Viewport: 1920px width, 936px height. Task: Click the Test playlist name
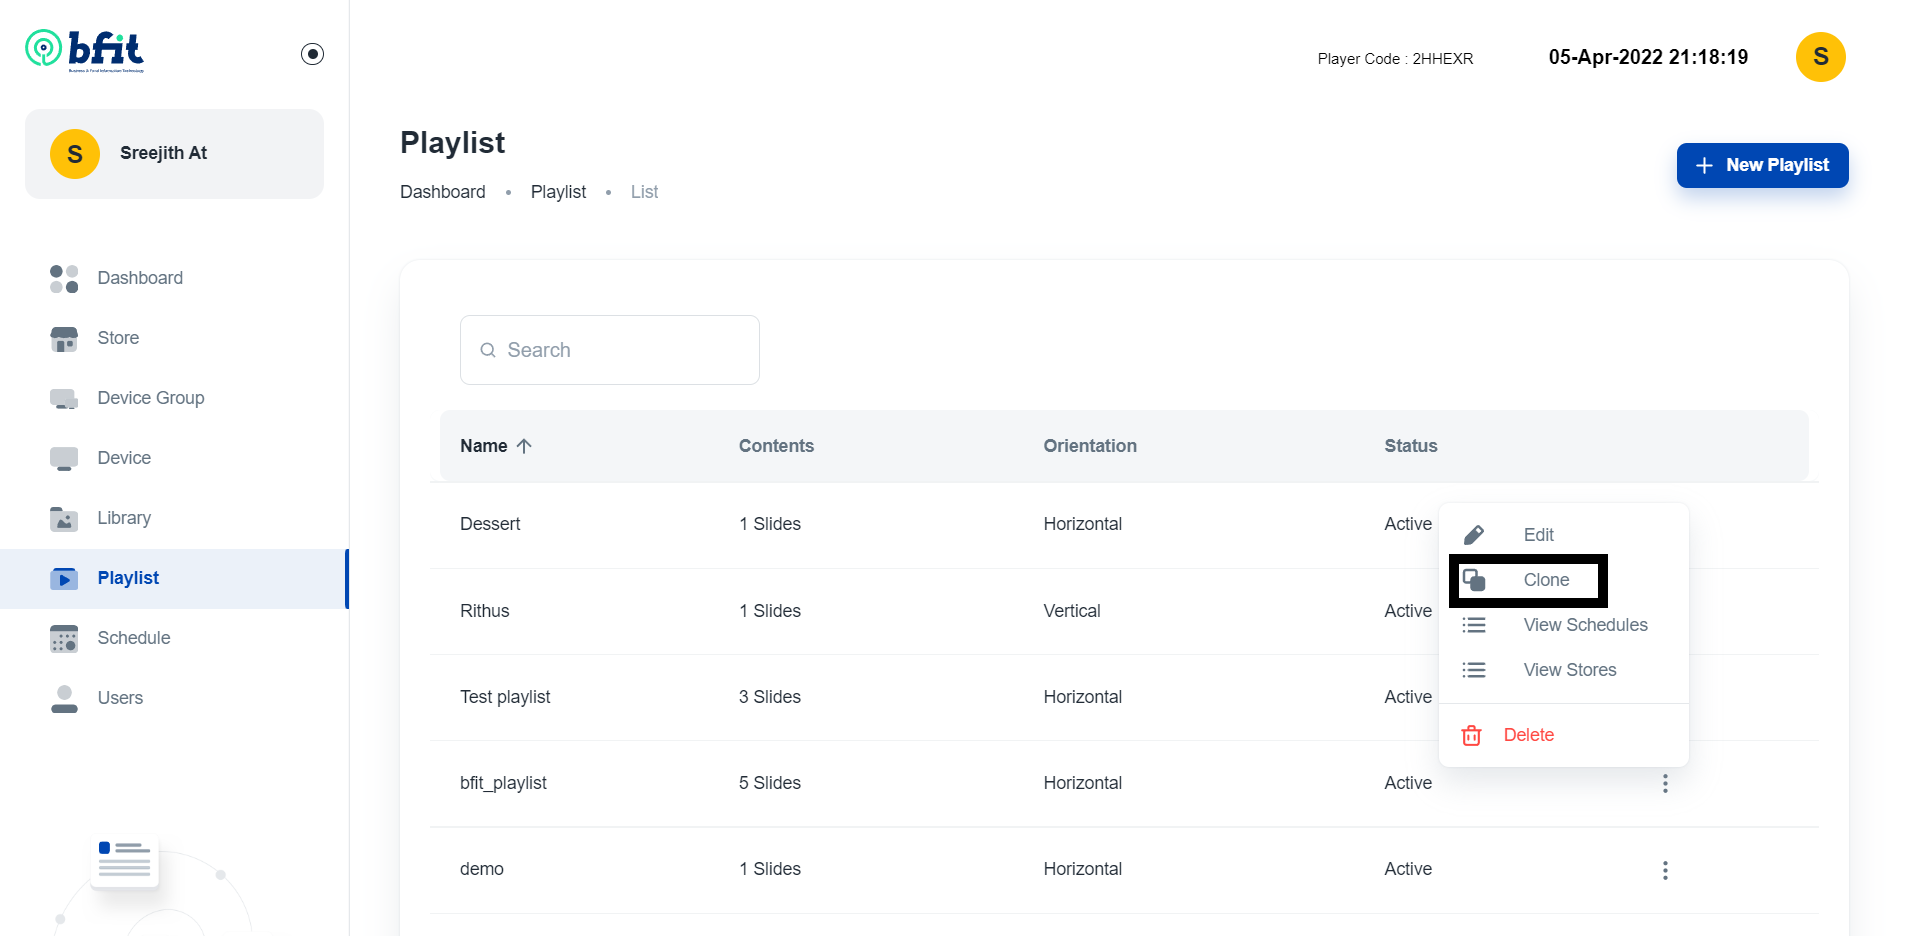[x=505, y=697]
